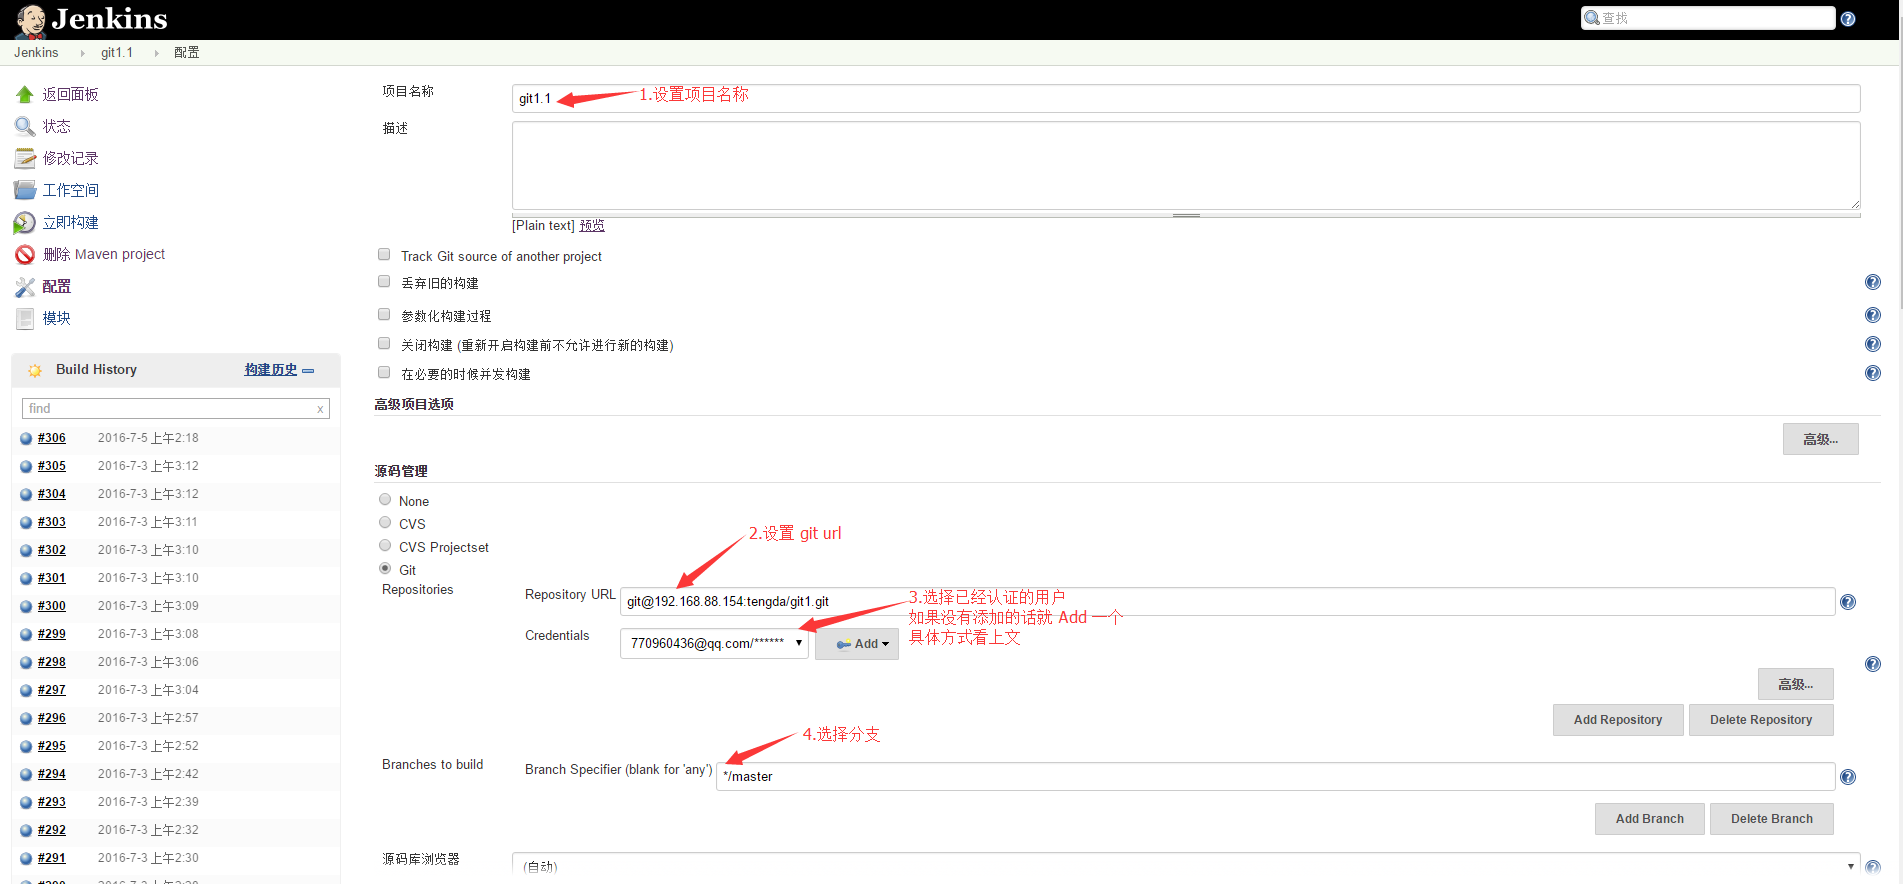Image resolution: width=1903 pixels, height=884 pixels.
Task: Open help icon for Branch Specifier
Action: [x=1848, y=777]
